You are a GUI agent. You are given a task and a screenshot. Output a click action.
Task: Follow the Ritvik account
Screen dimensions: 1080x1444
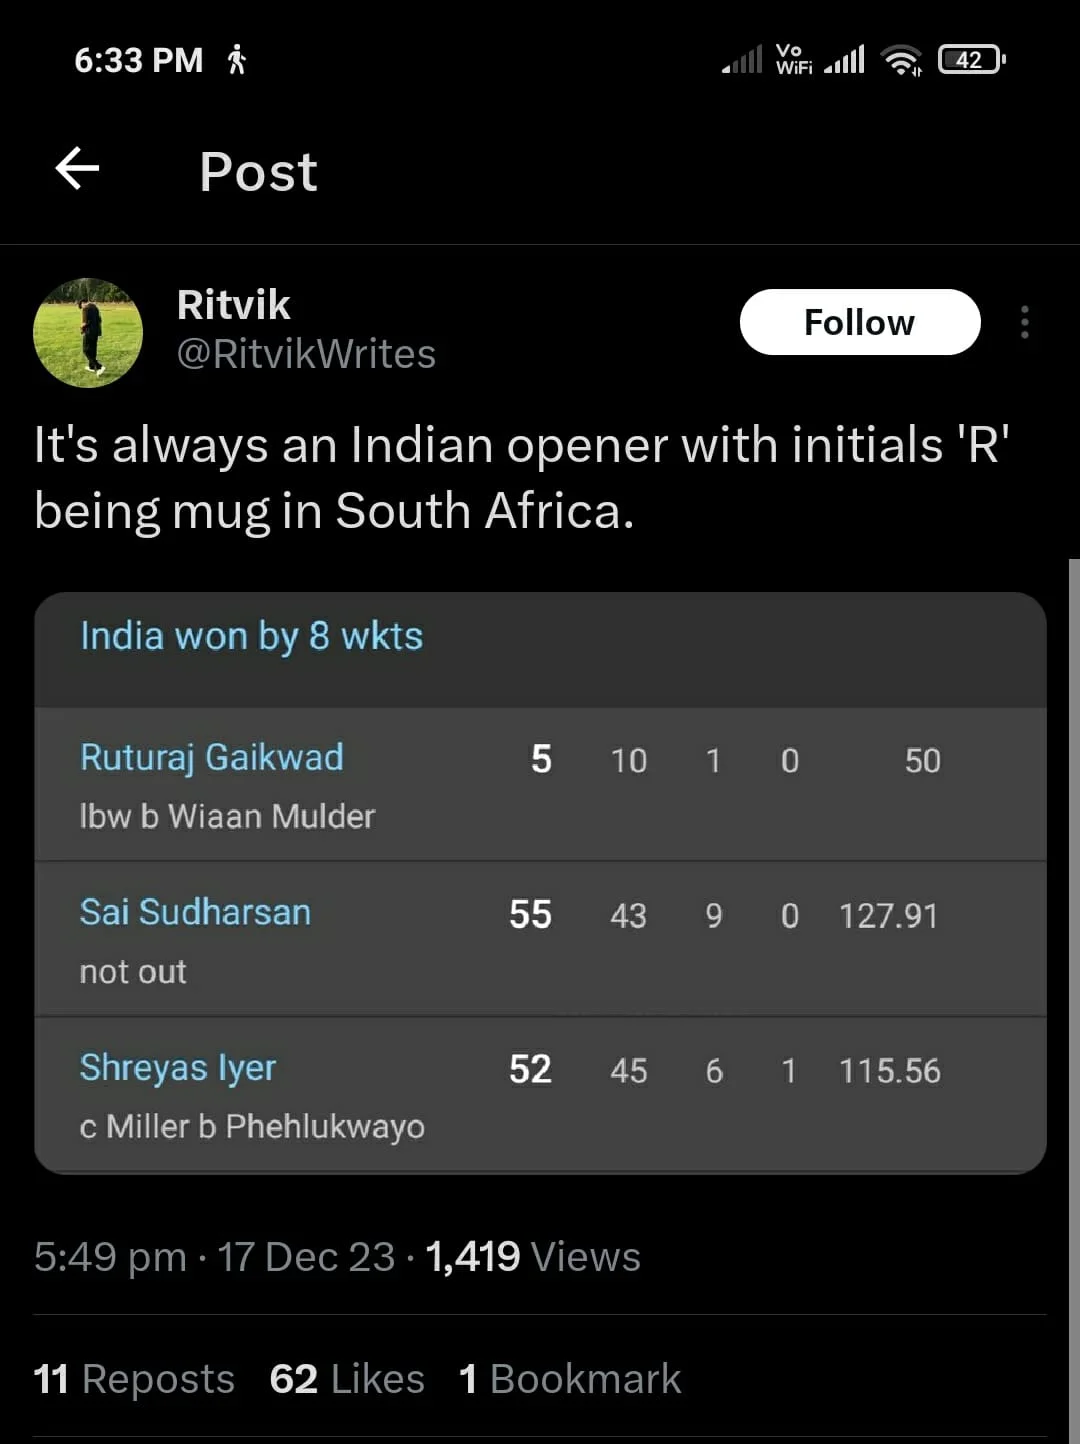tap(859, 322)
